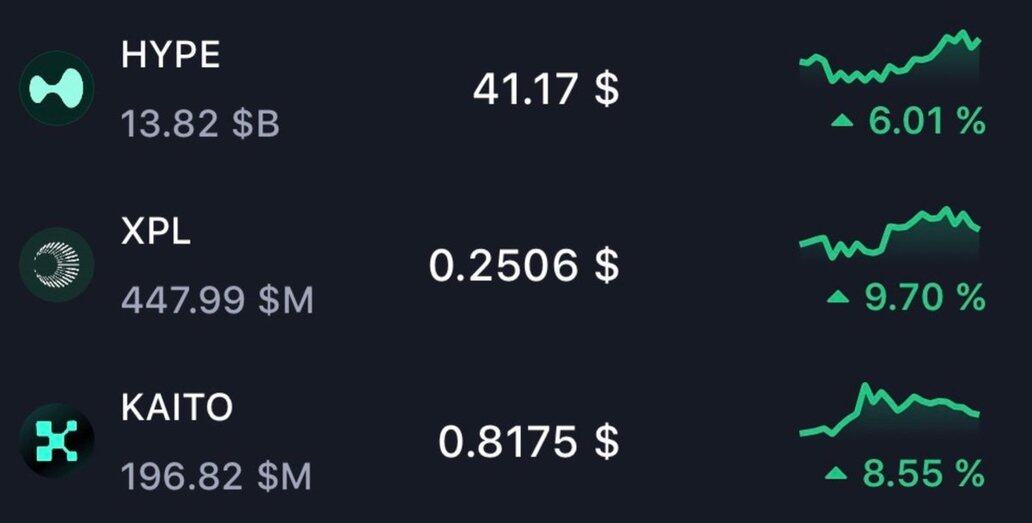Click the green up arrow beside 8.55 %
Image resolution: width=1032 pixels, height=523 pixels.
pyautogui.click(x=838, y=474)
